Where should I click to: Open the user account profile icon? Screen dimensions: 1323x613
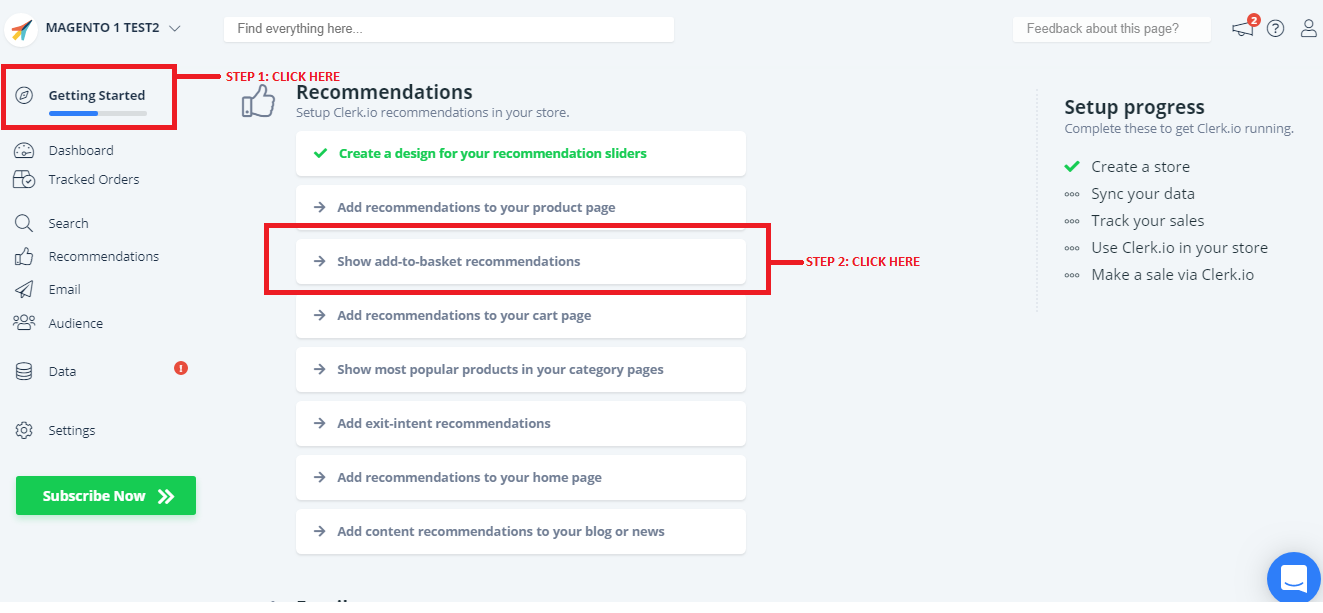[1308, 29]
